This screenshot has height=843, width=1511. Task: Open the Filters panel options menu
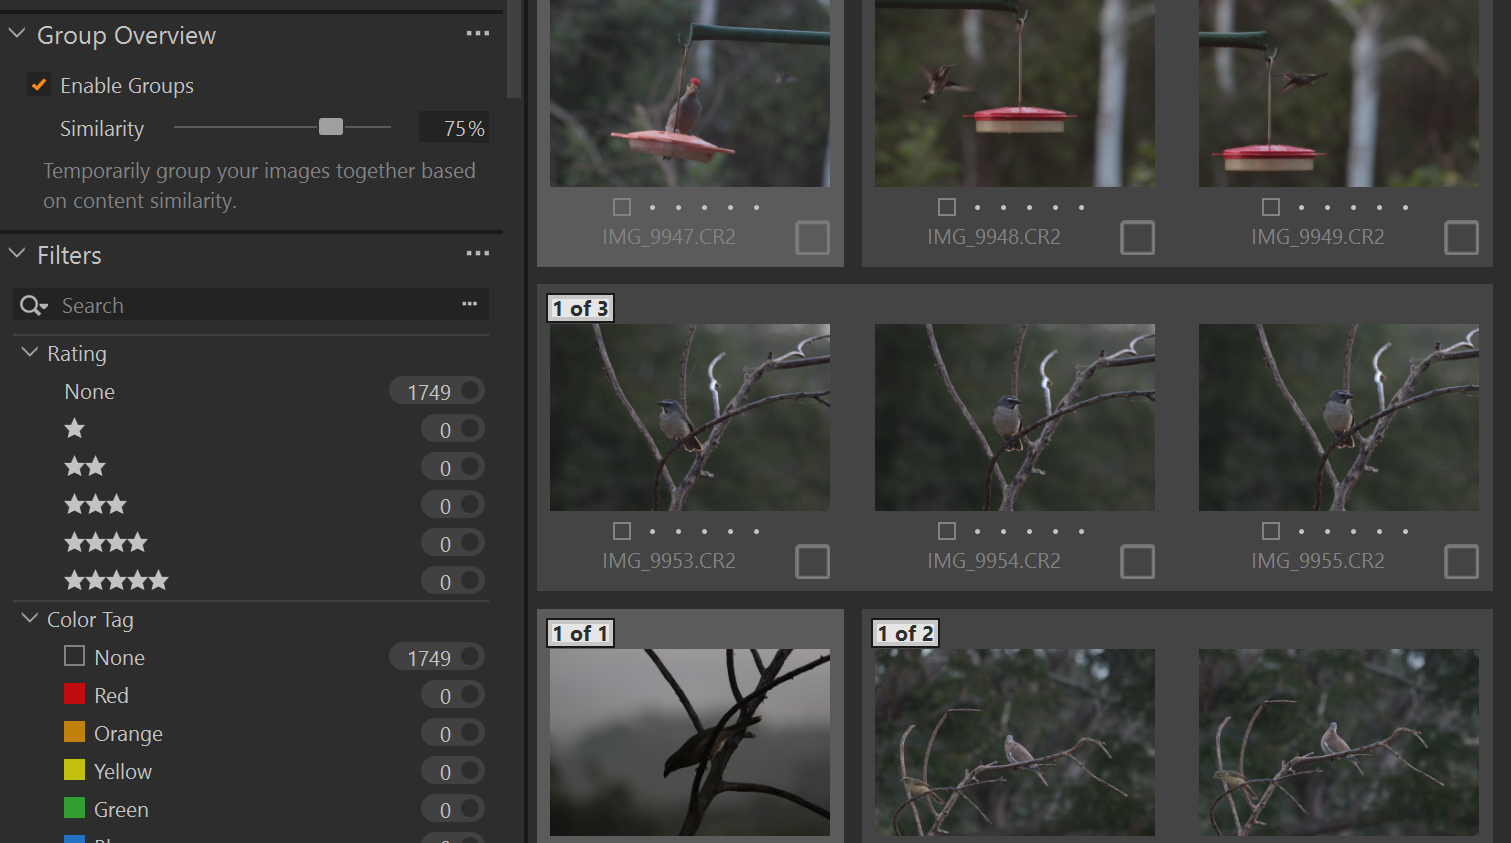pos(477,255)
